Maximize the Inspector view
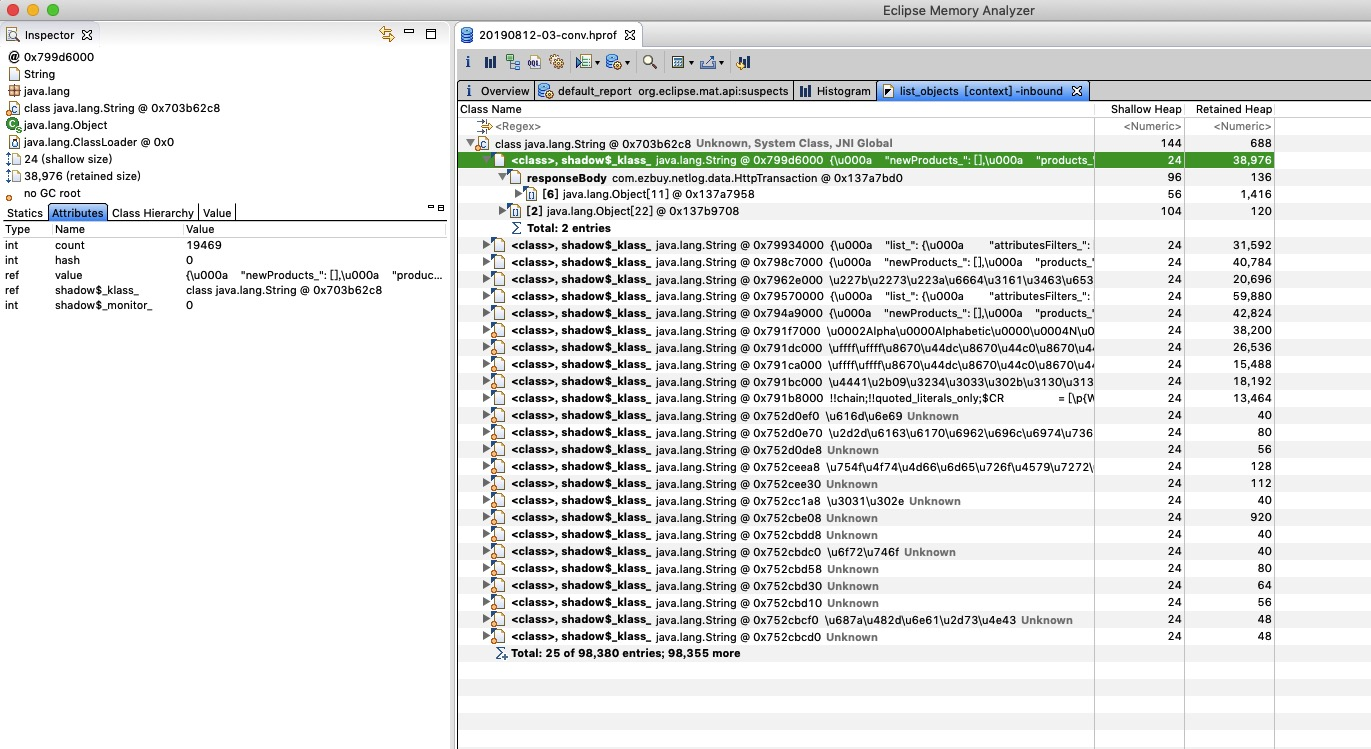 pyautogui.click(x=431, y=34)
